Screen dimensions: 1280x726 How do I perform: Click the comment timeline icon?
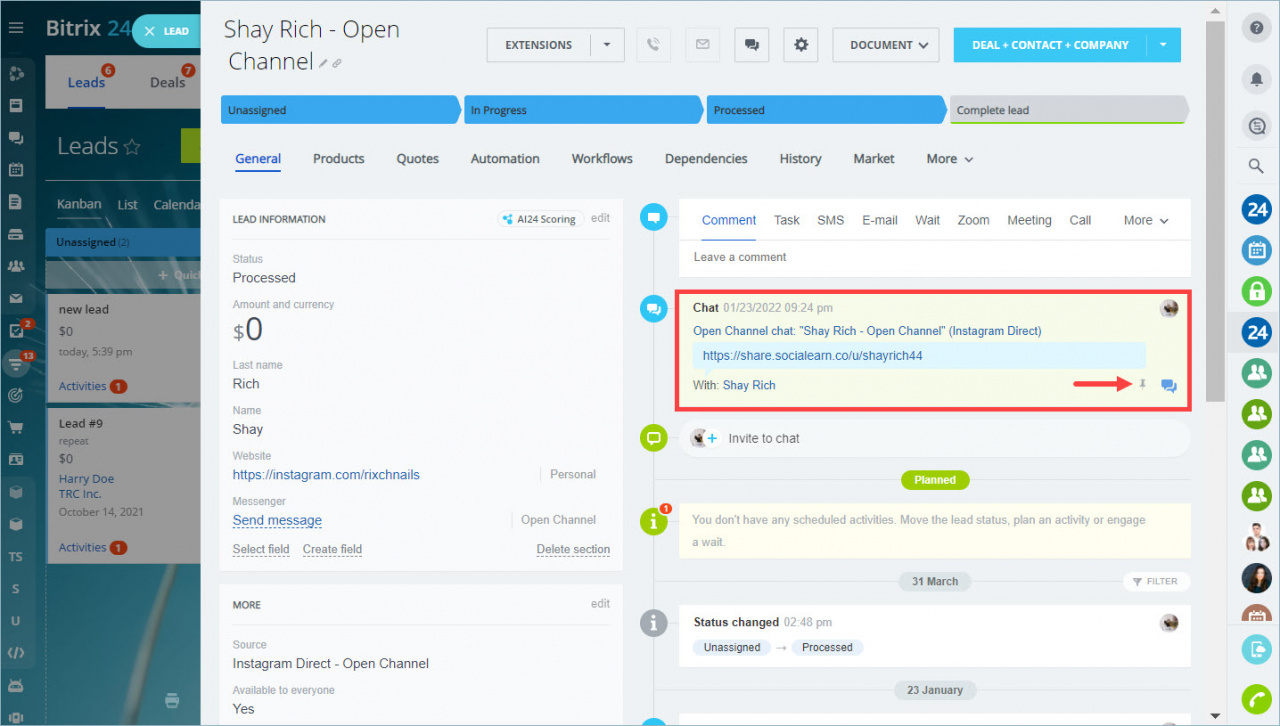(x=654, y=216)
